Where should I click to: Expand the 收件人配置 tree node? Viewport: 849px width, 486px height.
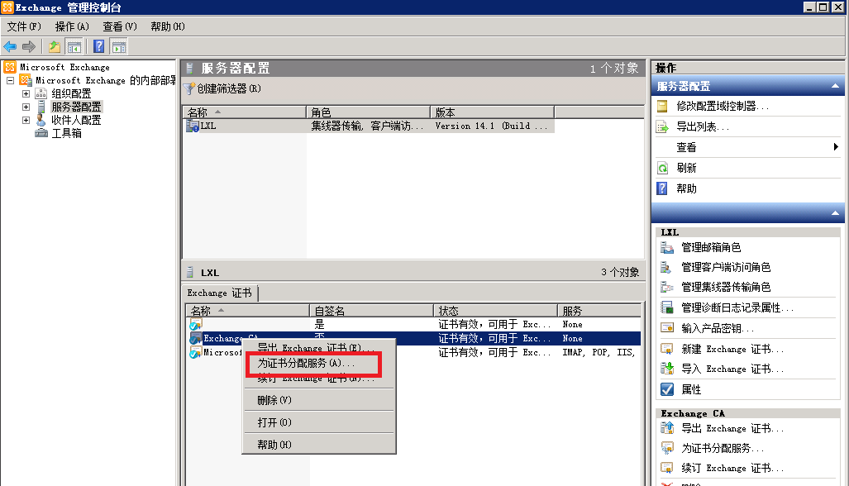coord(26,120)
